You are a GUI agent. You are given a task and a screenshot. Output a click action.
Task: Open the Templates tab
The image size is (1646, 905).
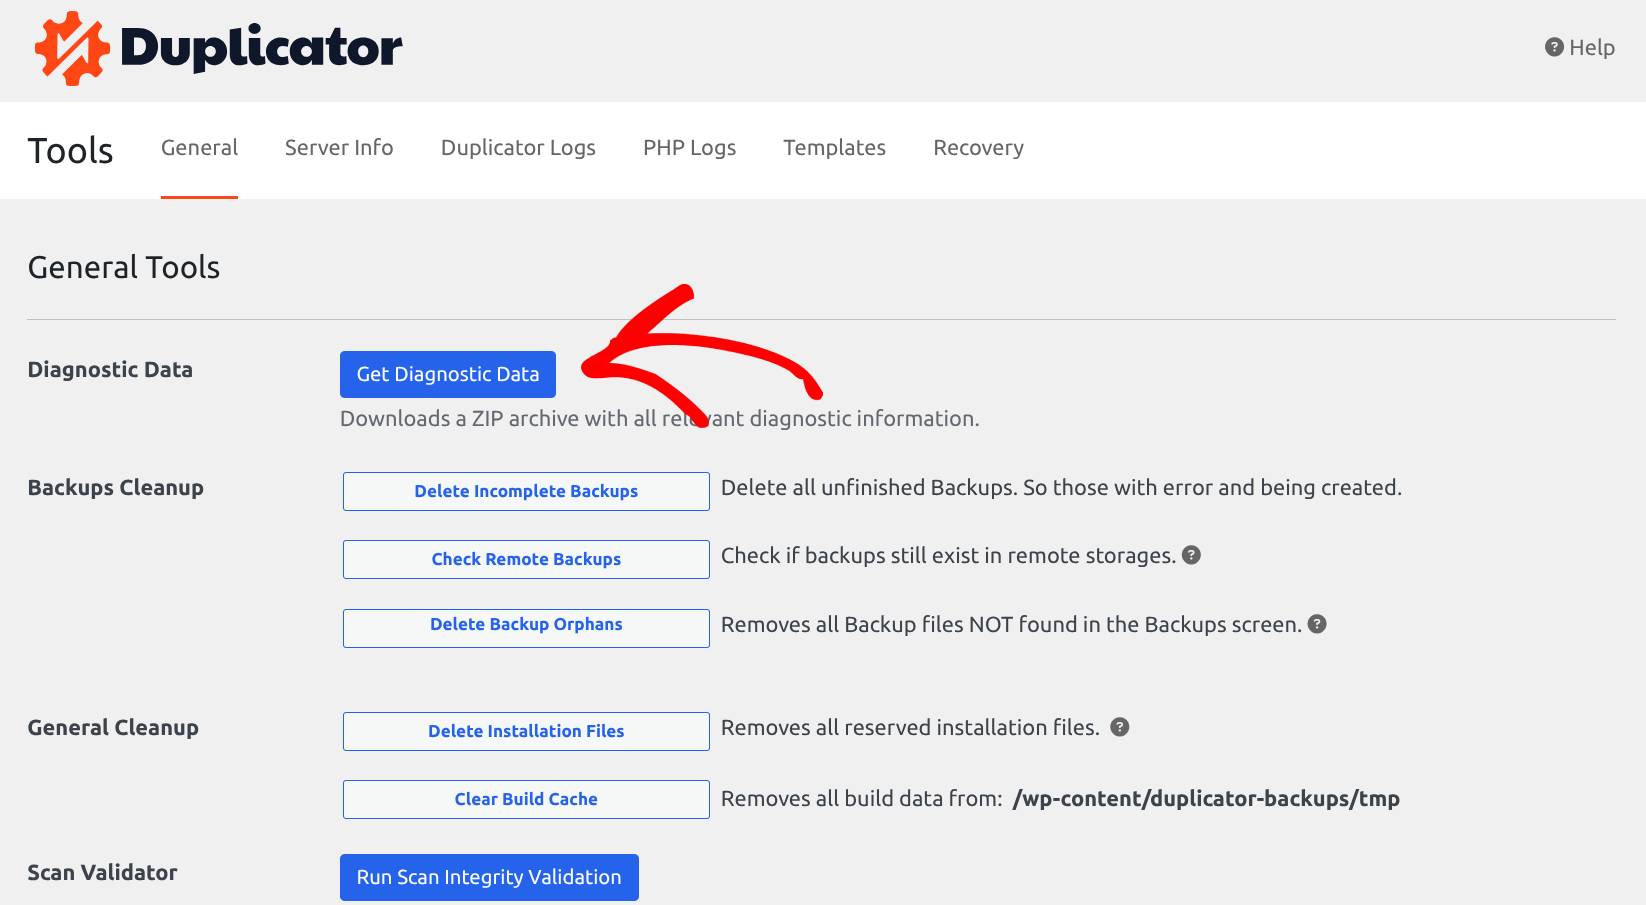pyautogui.click(x=834, y=147)
